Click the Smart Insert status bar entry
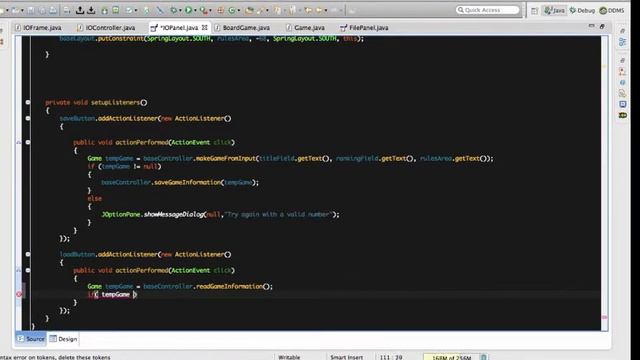The image size is (640, 360). 346,357
